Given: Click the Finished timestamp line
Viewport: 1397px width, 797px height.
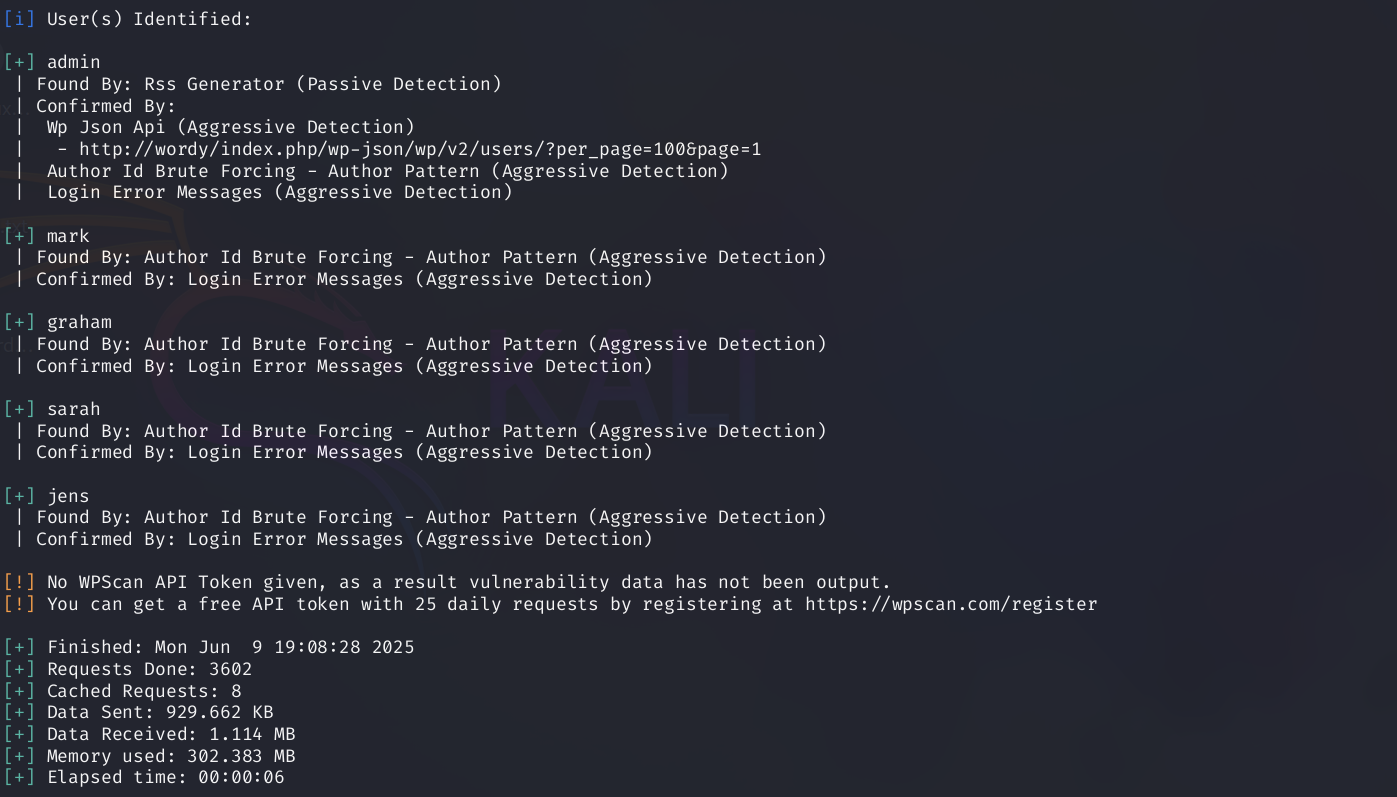Looking at the screenshot, I should click(230, 647).
